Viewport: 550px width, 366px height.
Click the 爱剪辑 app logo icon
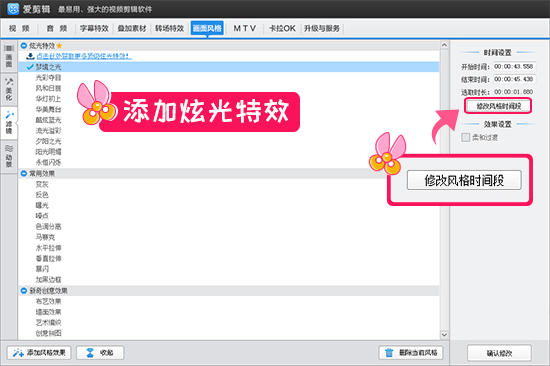(x=13, y=9)
